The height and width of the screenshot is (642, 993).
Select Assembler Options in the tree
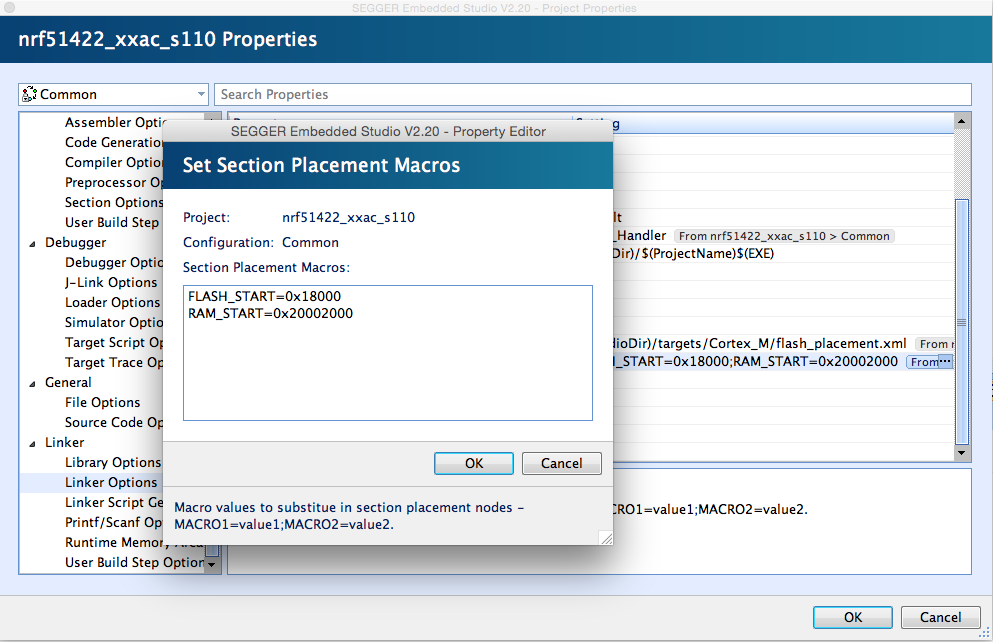[x=115, y=122]
